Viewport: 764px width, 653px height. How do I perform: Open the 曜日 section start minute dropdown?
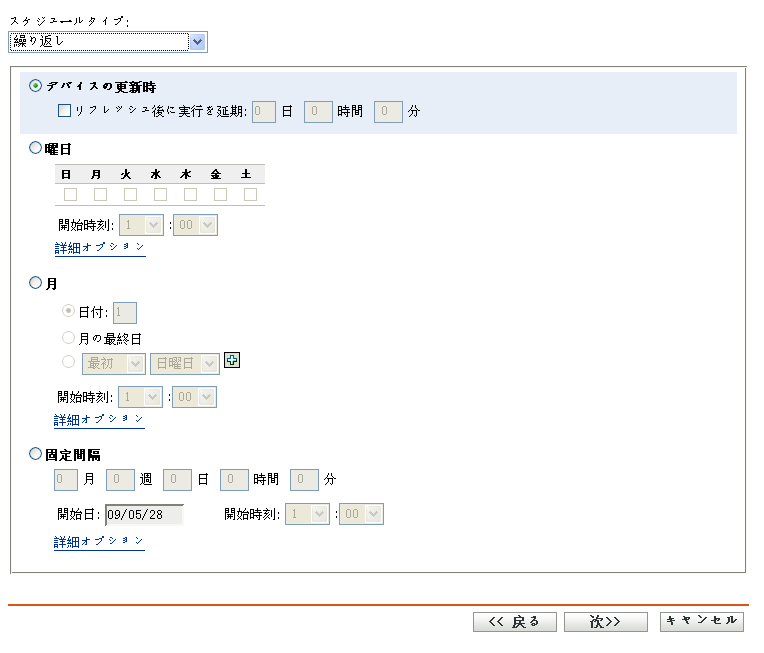(195, 225)
